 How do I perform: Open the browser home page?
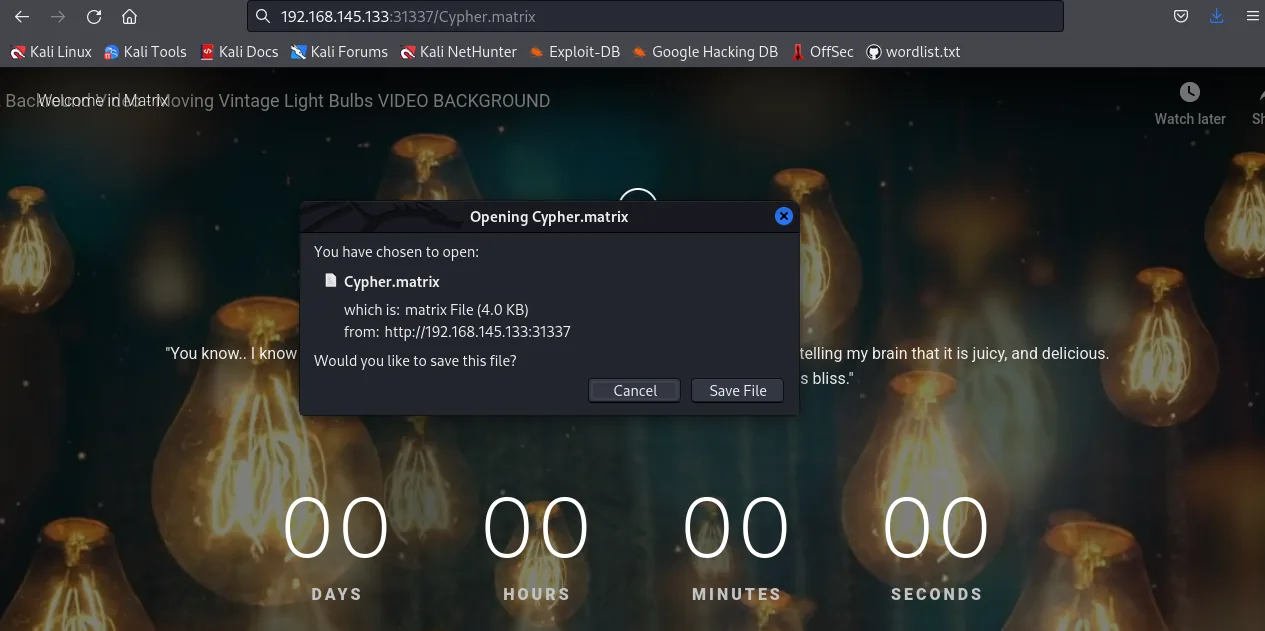(129, 17)
